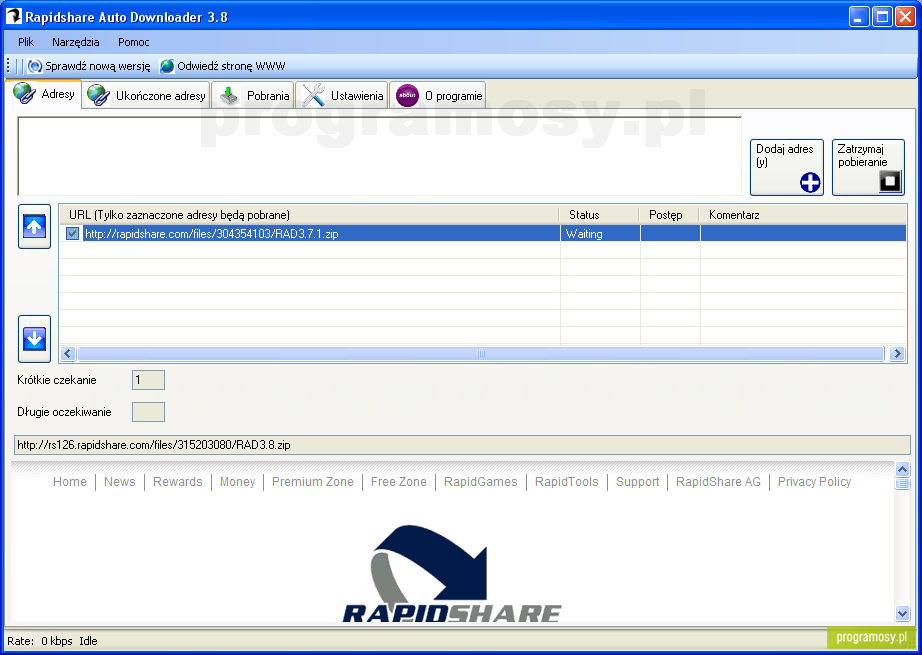The image size is (922, 655).
Task: Click the browser pane scroll up arrow
Action: [903, 469]
